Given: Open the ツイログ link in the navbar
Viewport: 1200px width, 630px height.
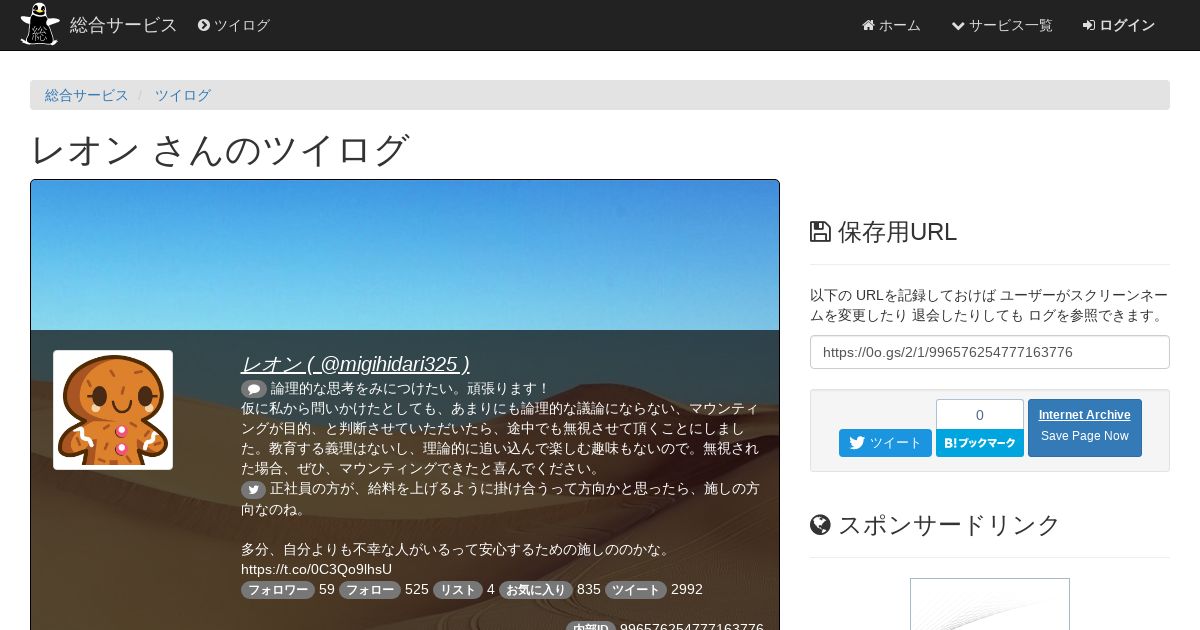Looking at the screenshot, I should (234, 25).
